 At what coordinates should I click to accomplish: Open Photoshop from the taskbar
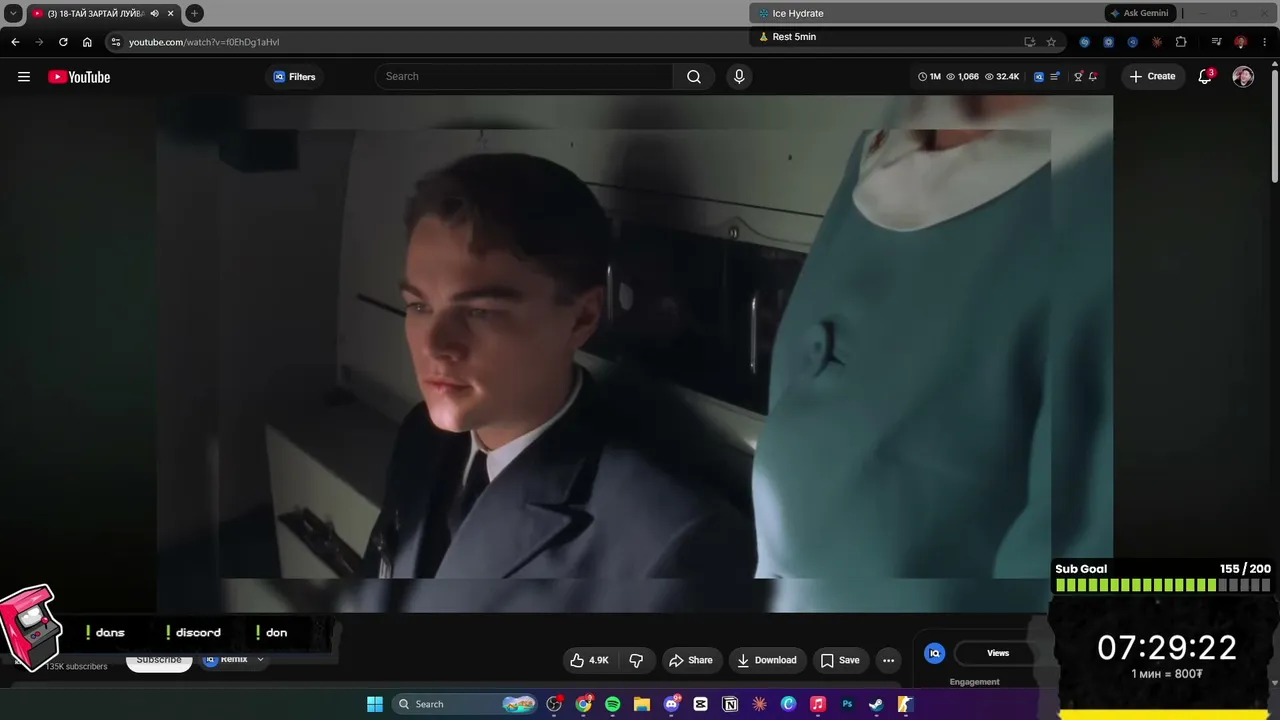(847, 704)
